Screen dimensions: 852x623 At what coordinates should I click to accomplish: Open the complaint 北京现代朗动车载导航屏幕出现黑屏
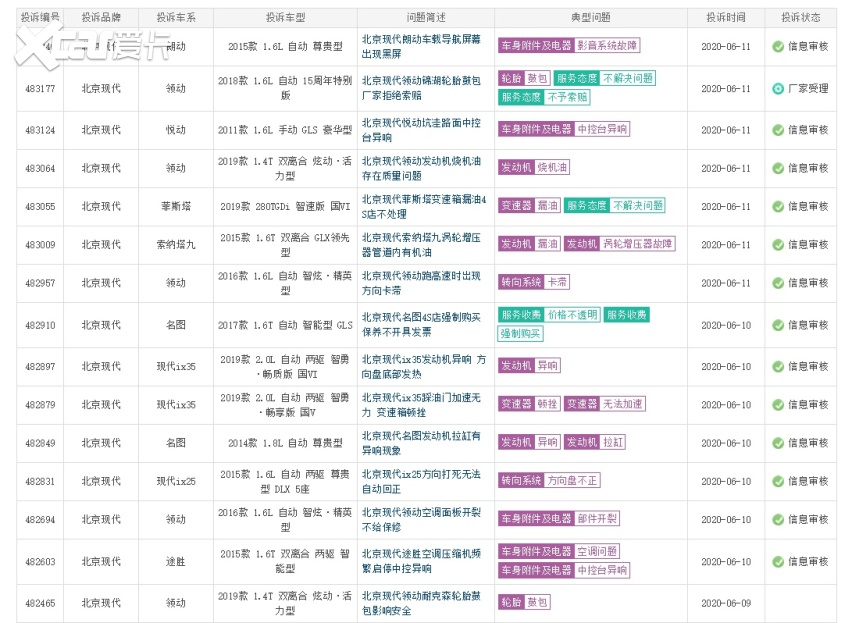pyautogui.click(x=421, y=47)
